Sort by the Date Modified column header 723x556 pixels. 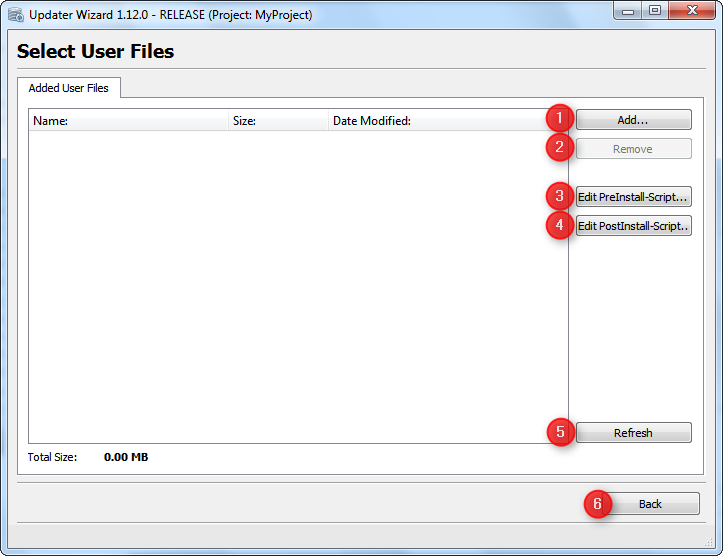click(440, 121)
